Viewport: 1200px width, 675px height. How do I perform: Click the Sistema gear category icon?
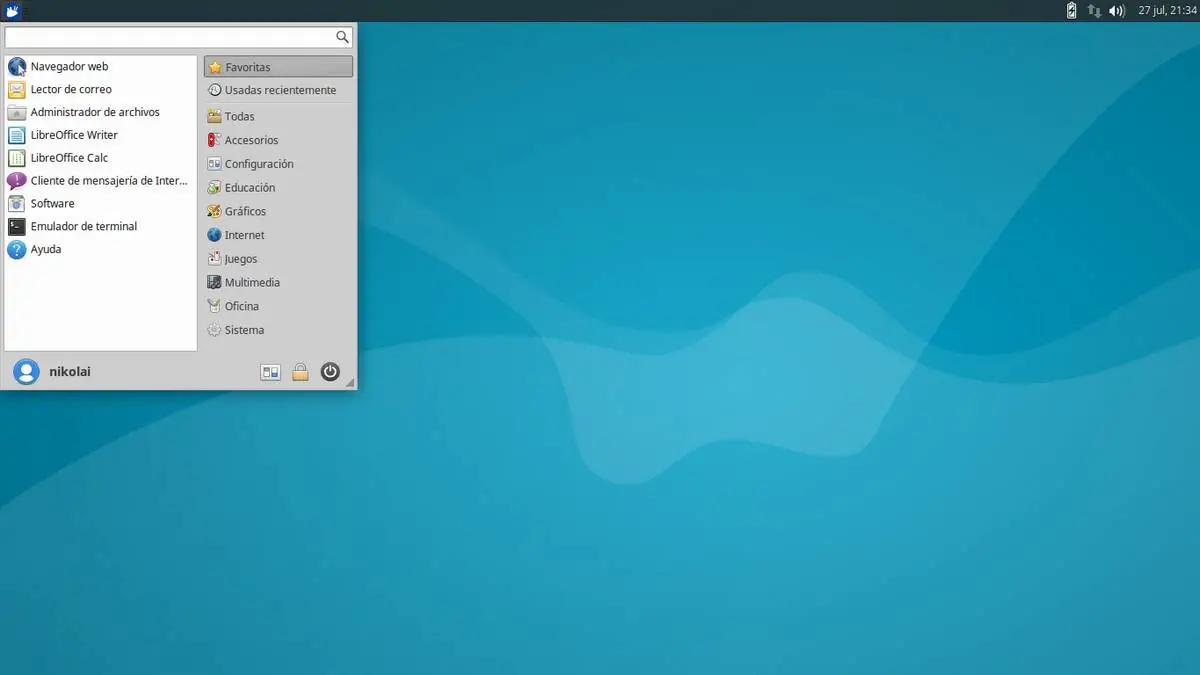point(214,330)
